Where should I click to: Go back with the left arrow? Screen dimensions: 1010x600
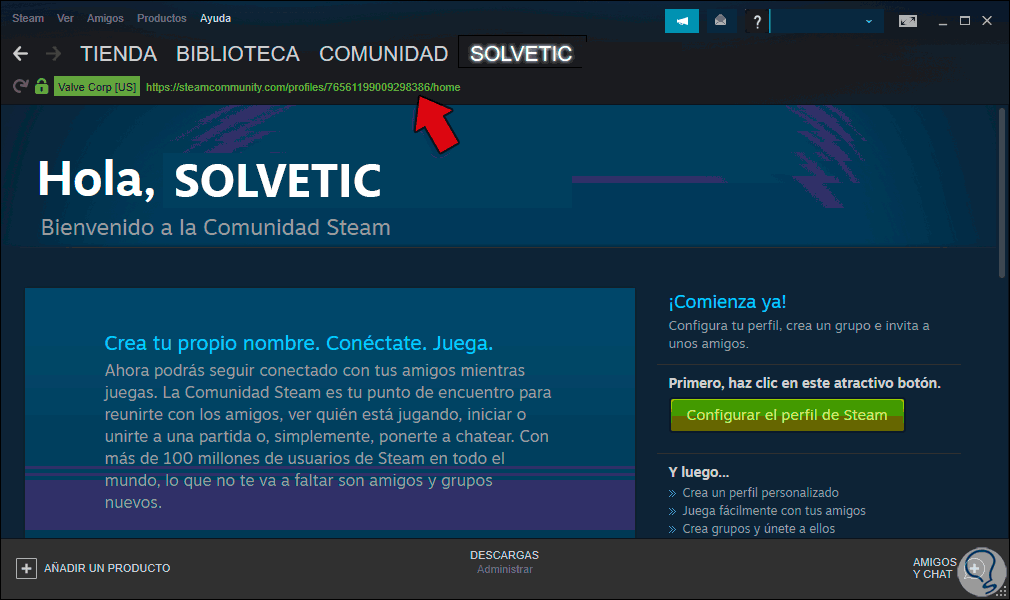21,53
